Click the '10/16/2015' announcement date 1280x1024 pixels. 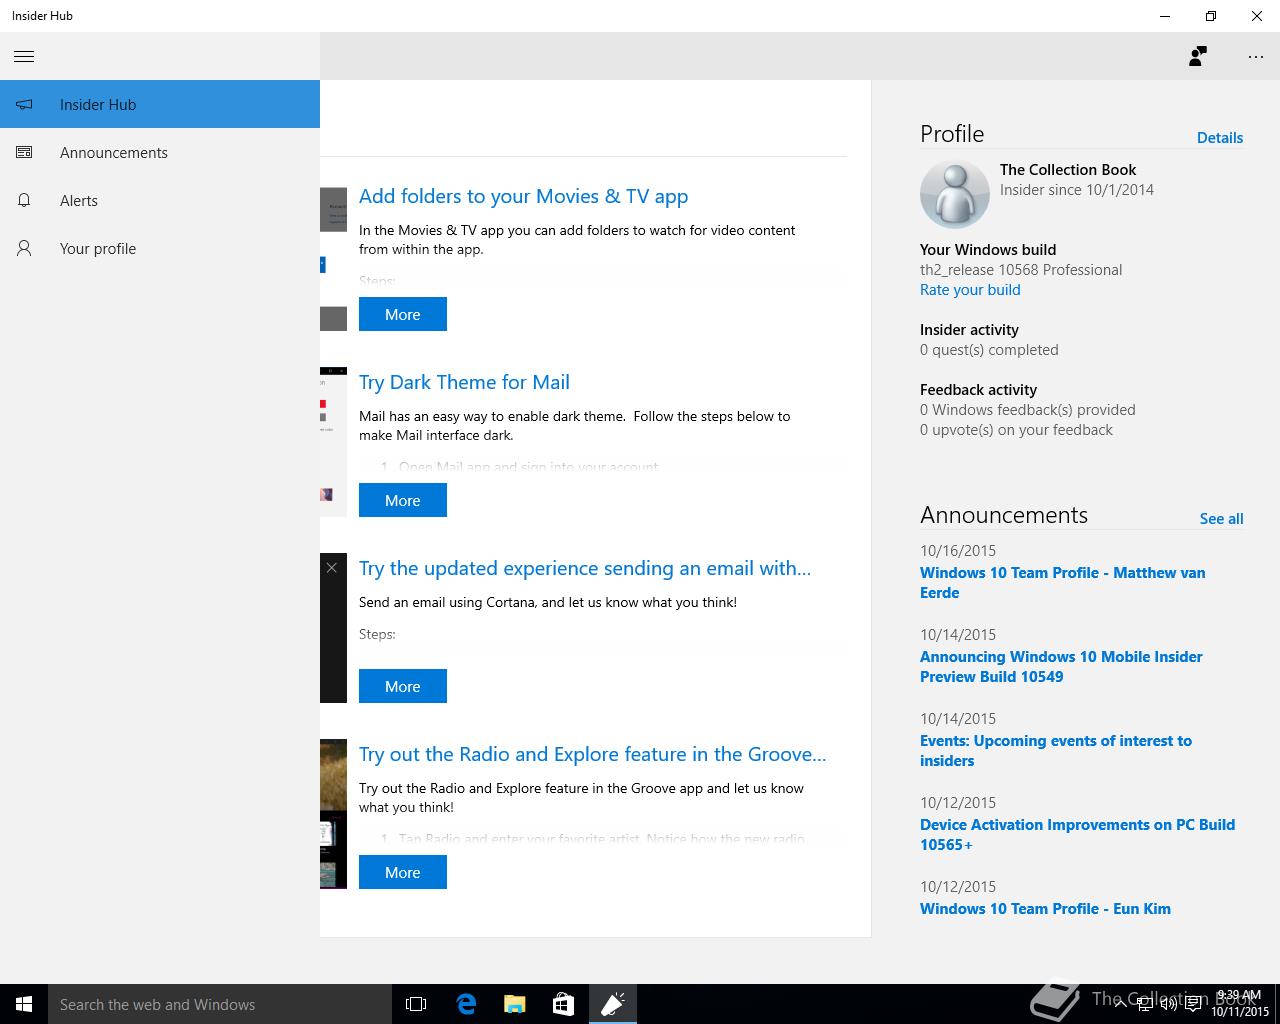pos(958,551)
